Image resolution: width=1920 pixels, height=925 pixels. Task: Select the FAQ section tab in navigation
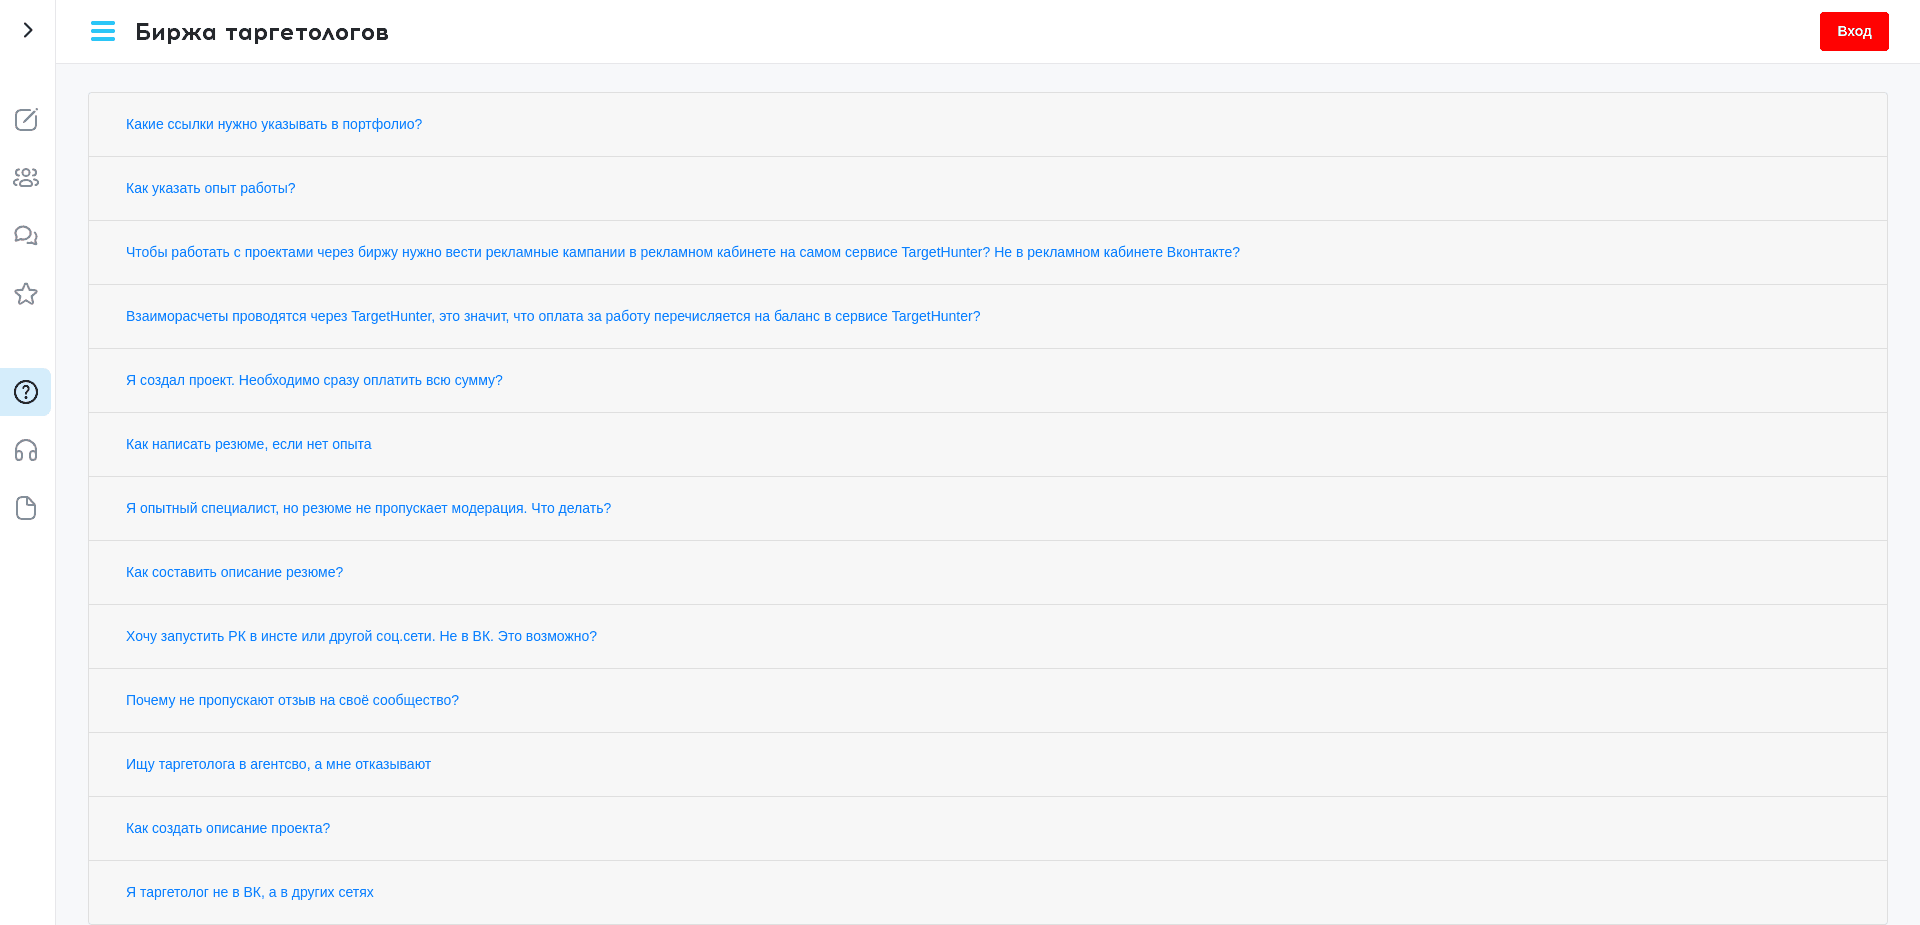[x=25, y=392]
